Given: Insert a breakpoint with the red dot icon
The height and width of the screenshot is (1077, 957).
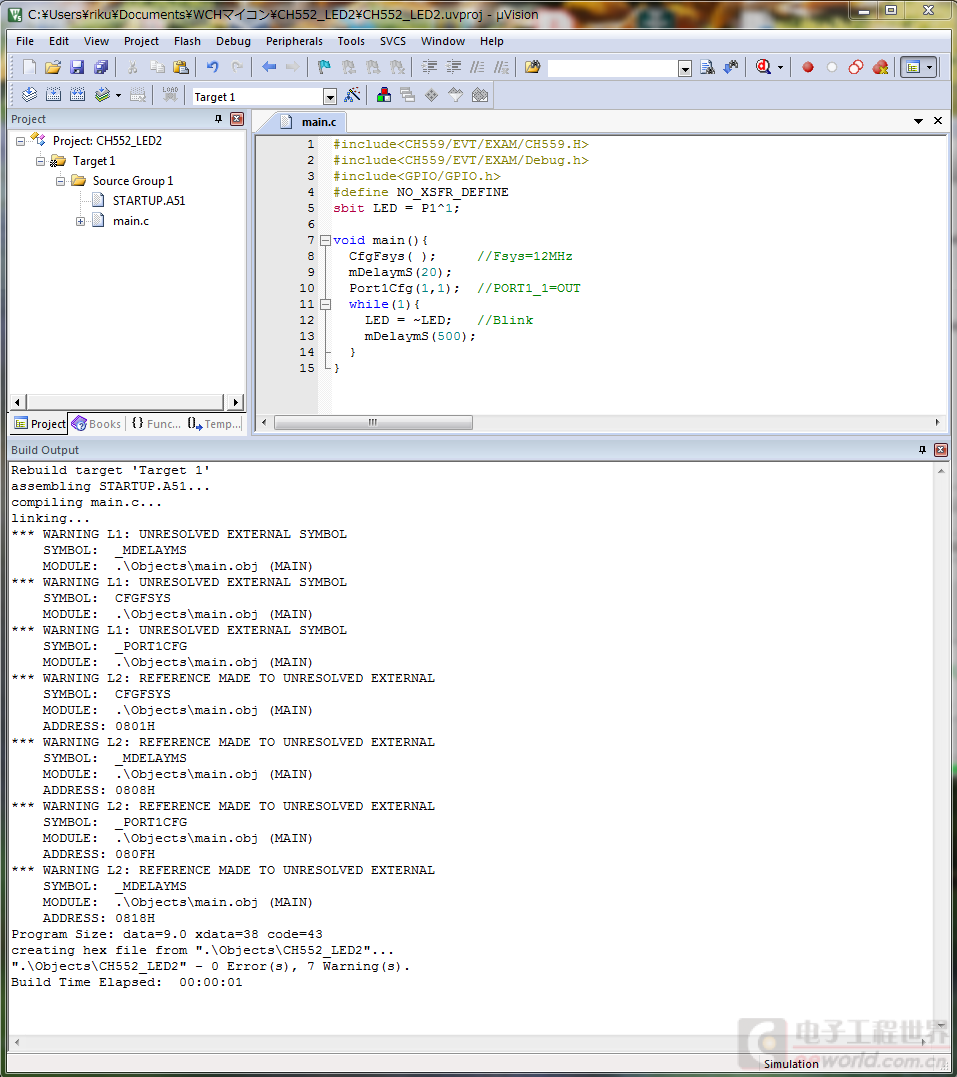Looking at the screenshot, I should coord(808,67).
